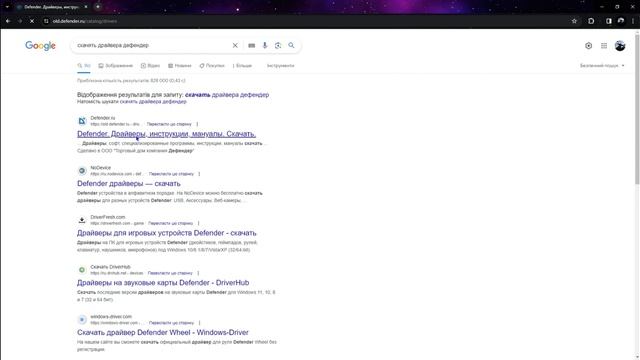Click the Defender.ru favicon
The width and height of the screenshot is (640, 360).
(x=82, y=121)
